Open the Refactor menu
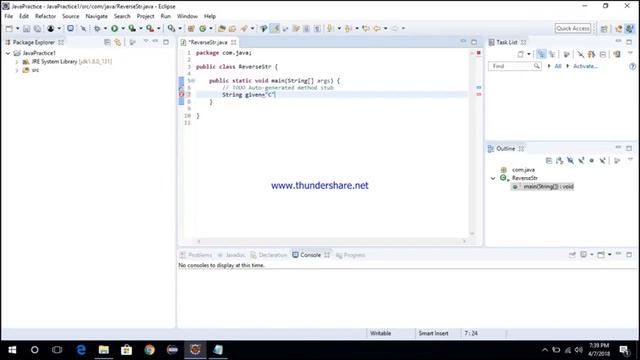Image resolution: width=640 pixels, height=360 pixels. 45,16
